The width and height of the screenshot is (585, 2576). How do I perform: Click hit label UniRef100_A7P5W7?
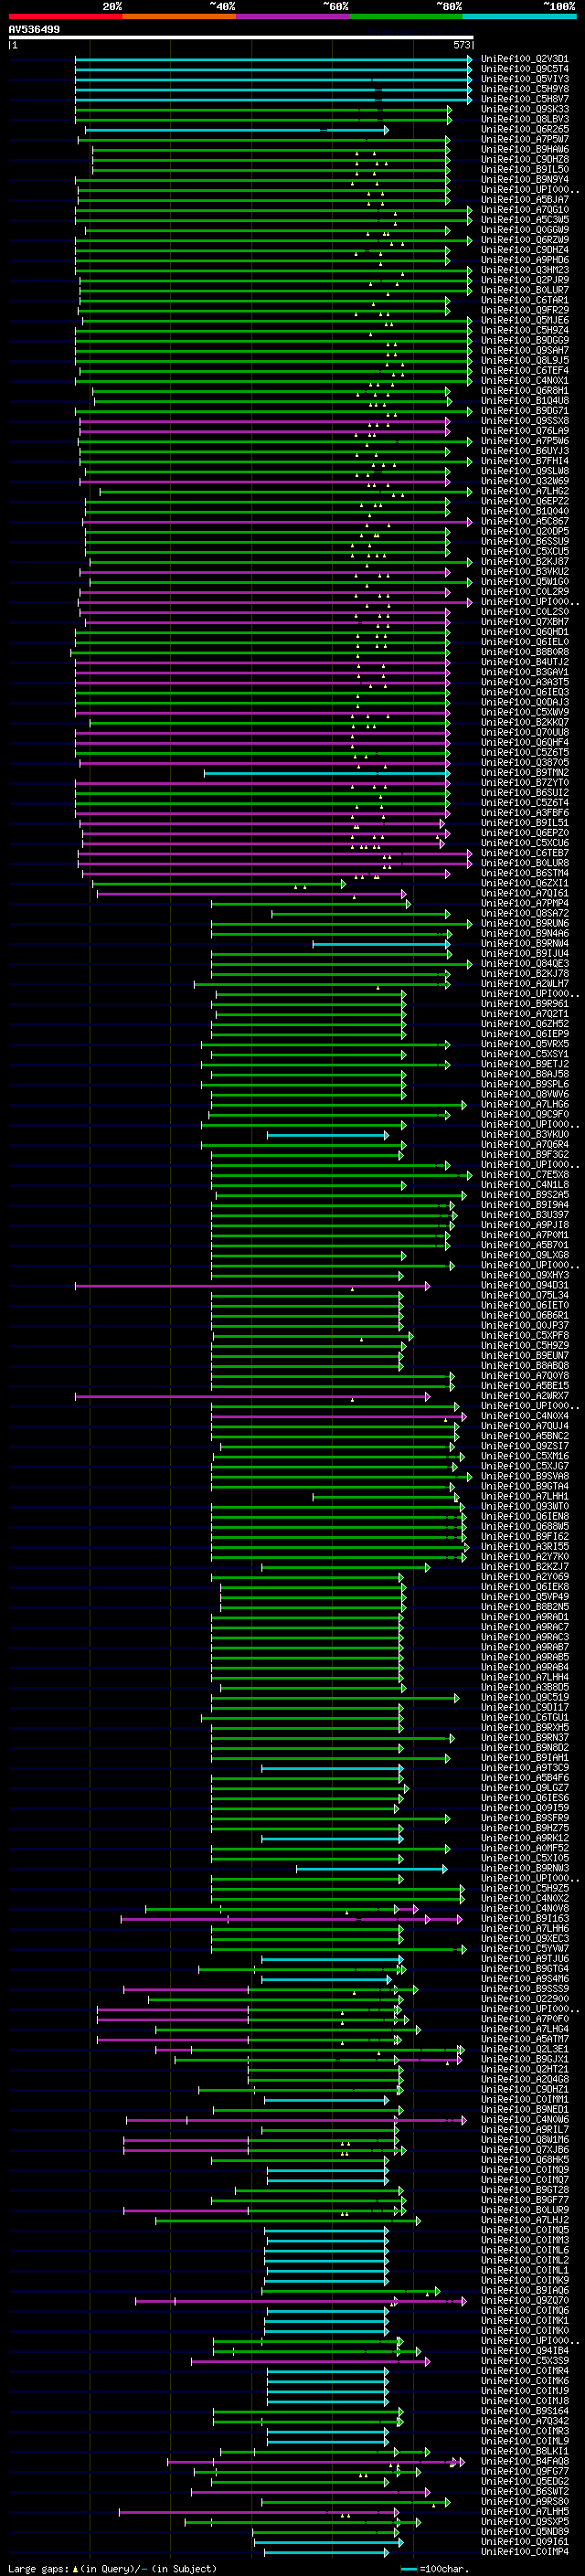tap(525, 139)
